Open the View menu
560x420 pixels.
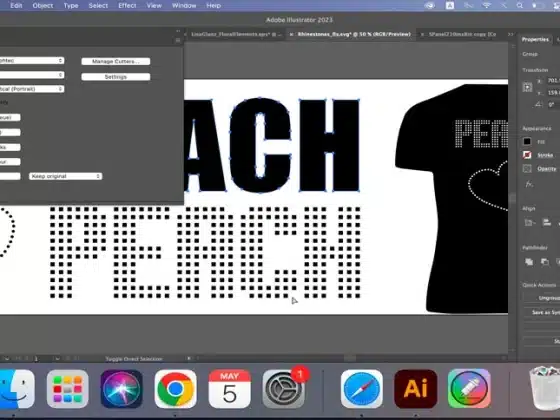(154, 6)
